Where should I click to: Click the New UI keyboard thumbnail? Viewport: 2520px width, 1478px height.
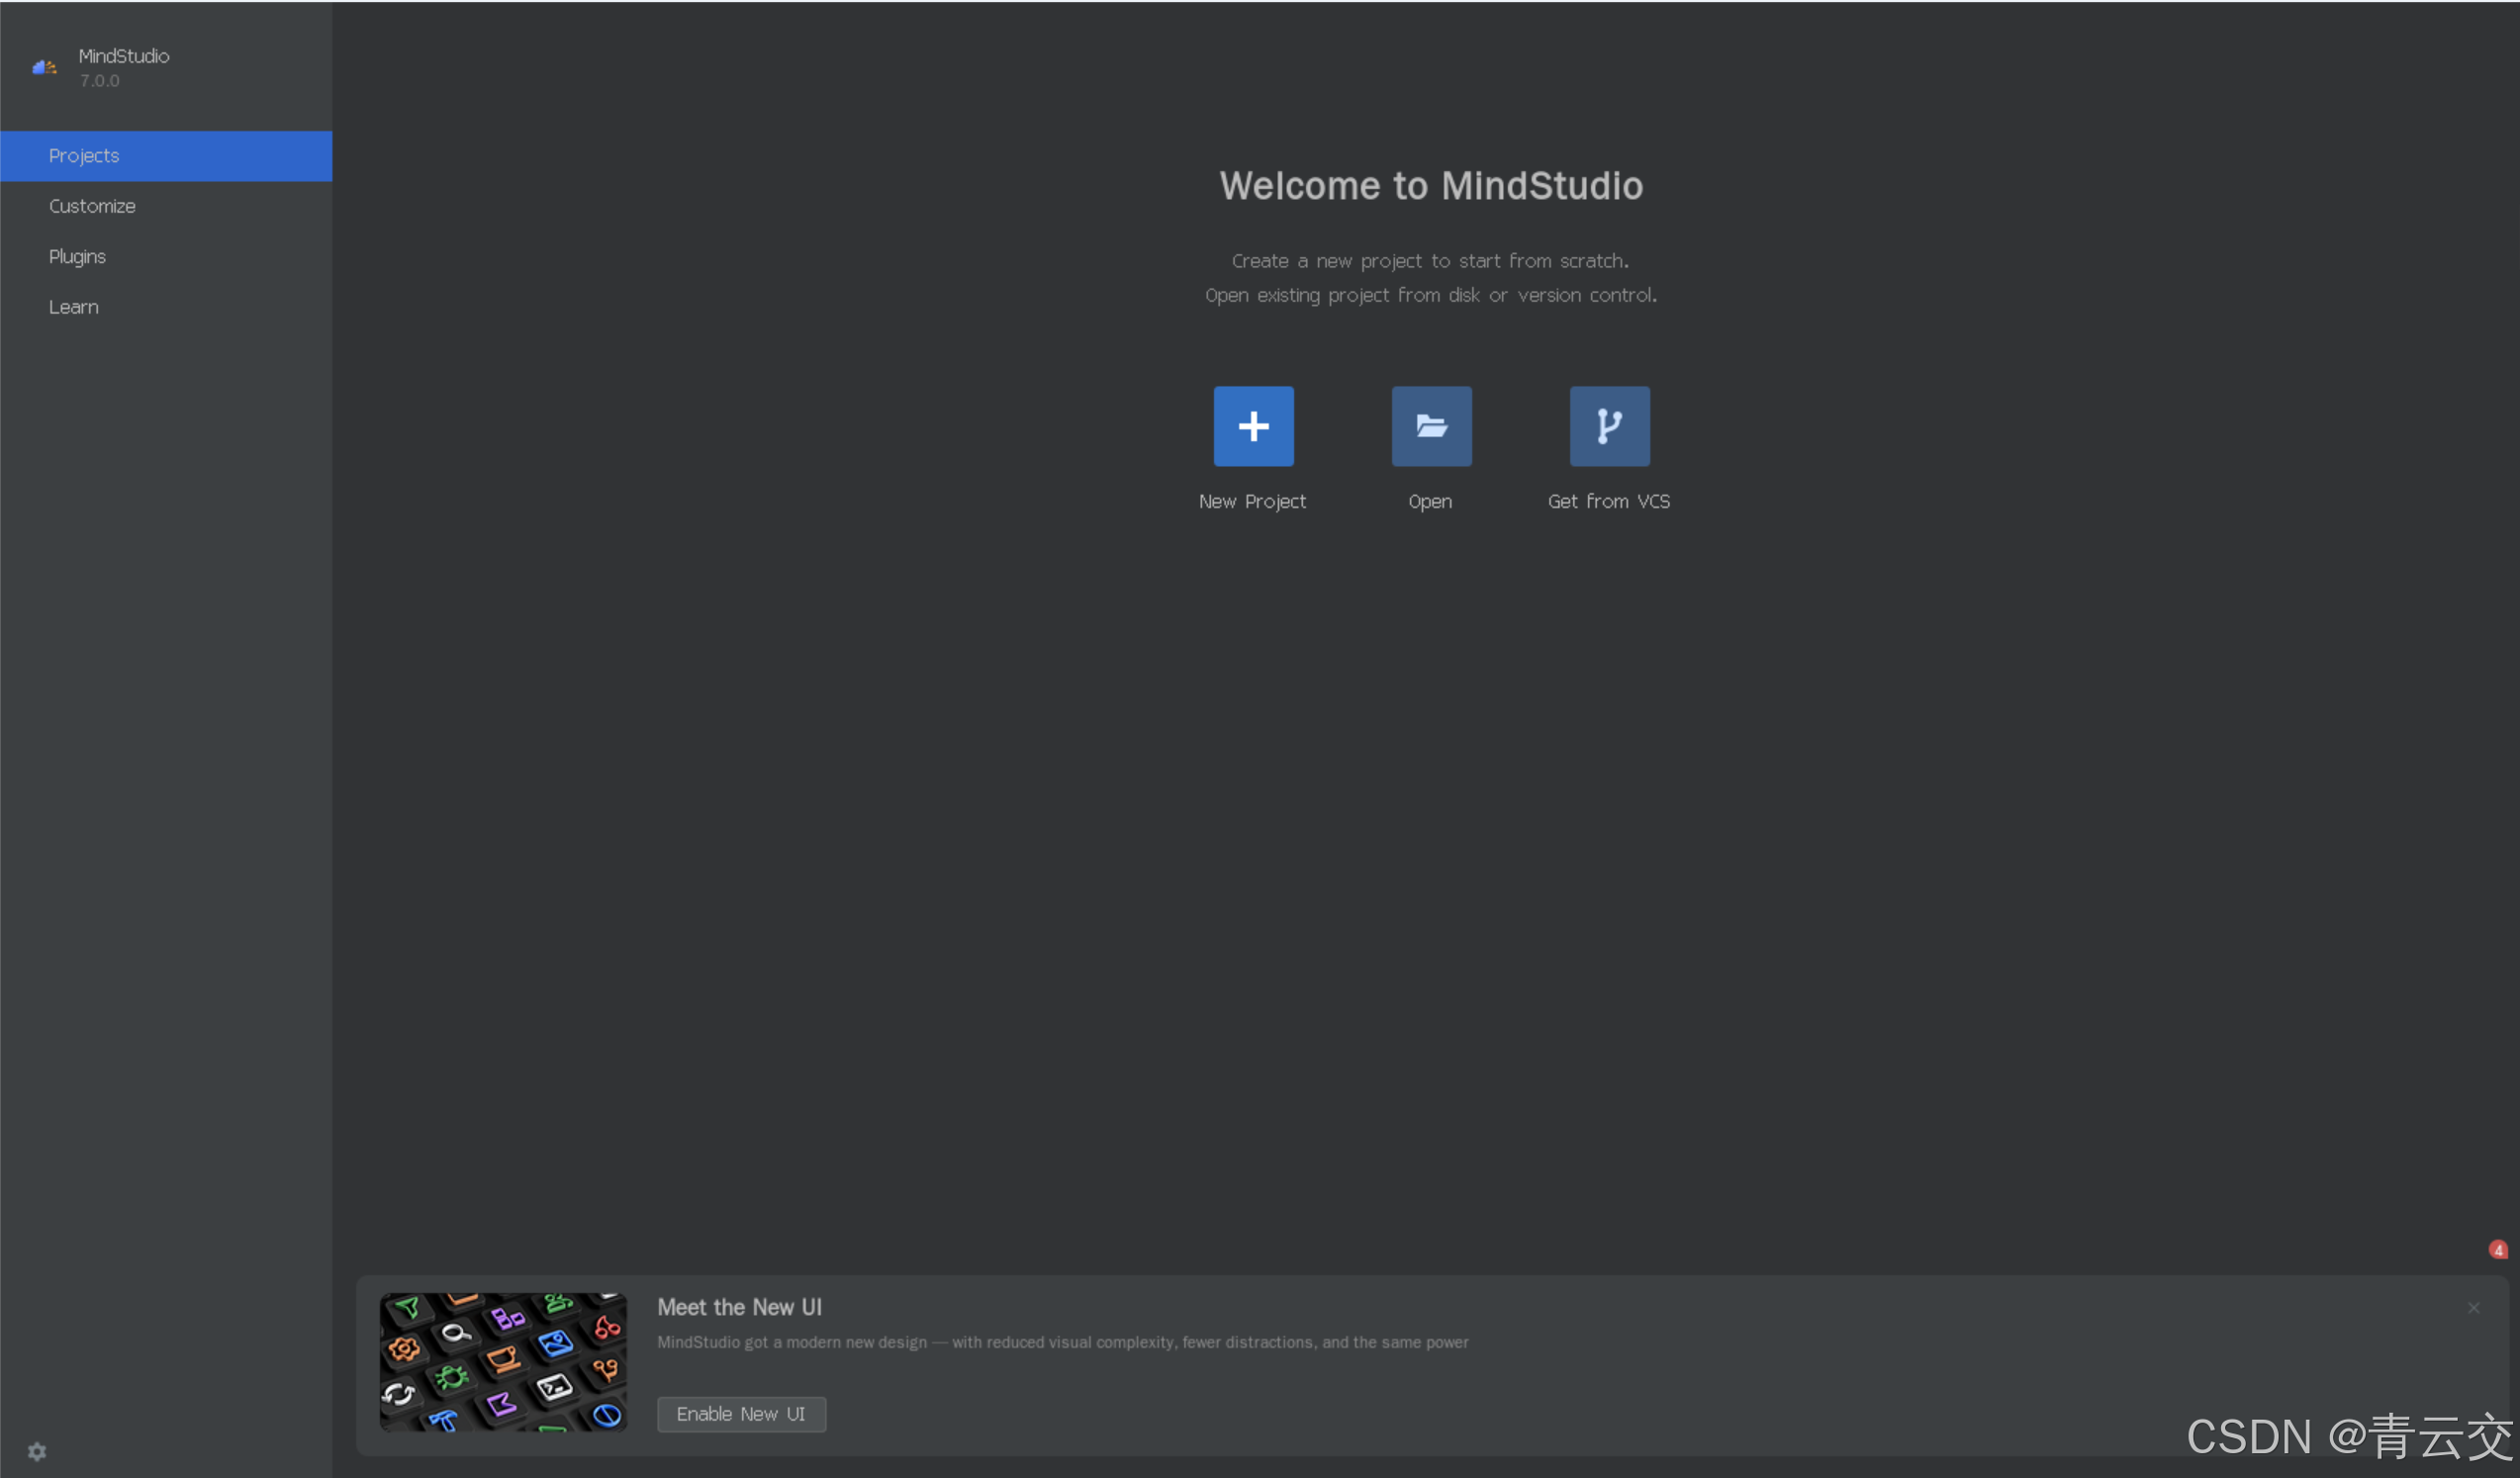tap(503, 1362)
